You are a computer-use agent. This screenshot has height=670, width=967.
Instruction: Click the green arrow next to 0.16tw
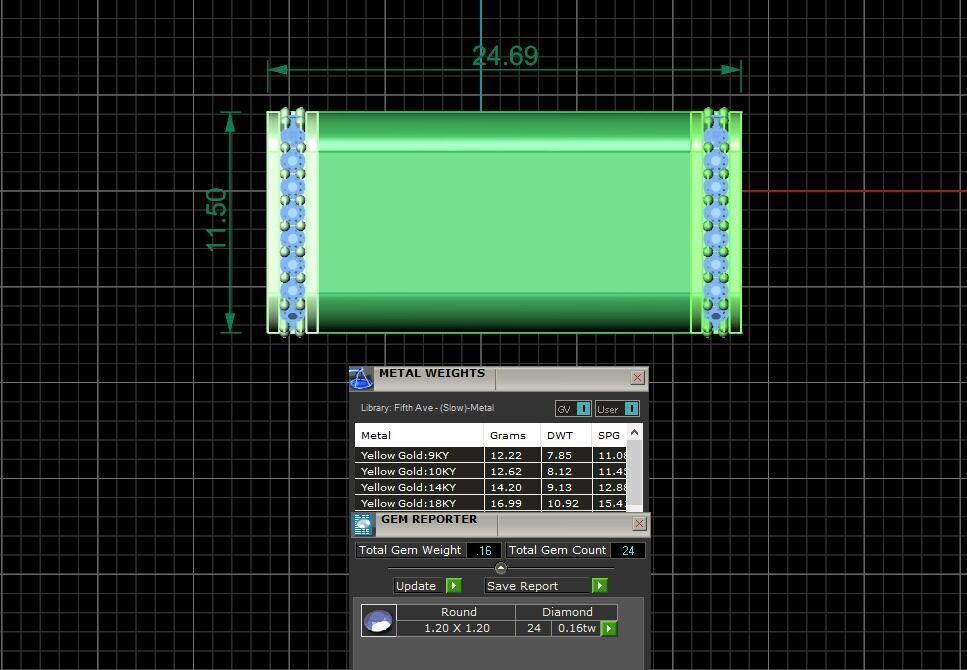[609, 628]
